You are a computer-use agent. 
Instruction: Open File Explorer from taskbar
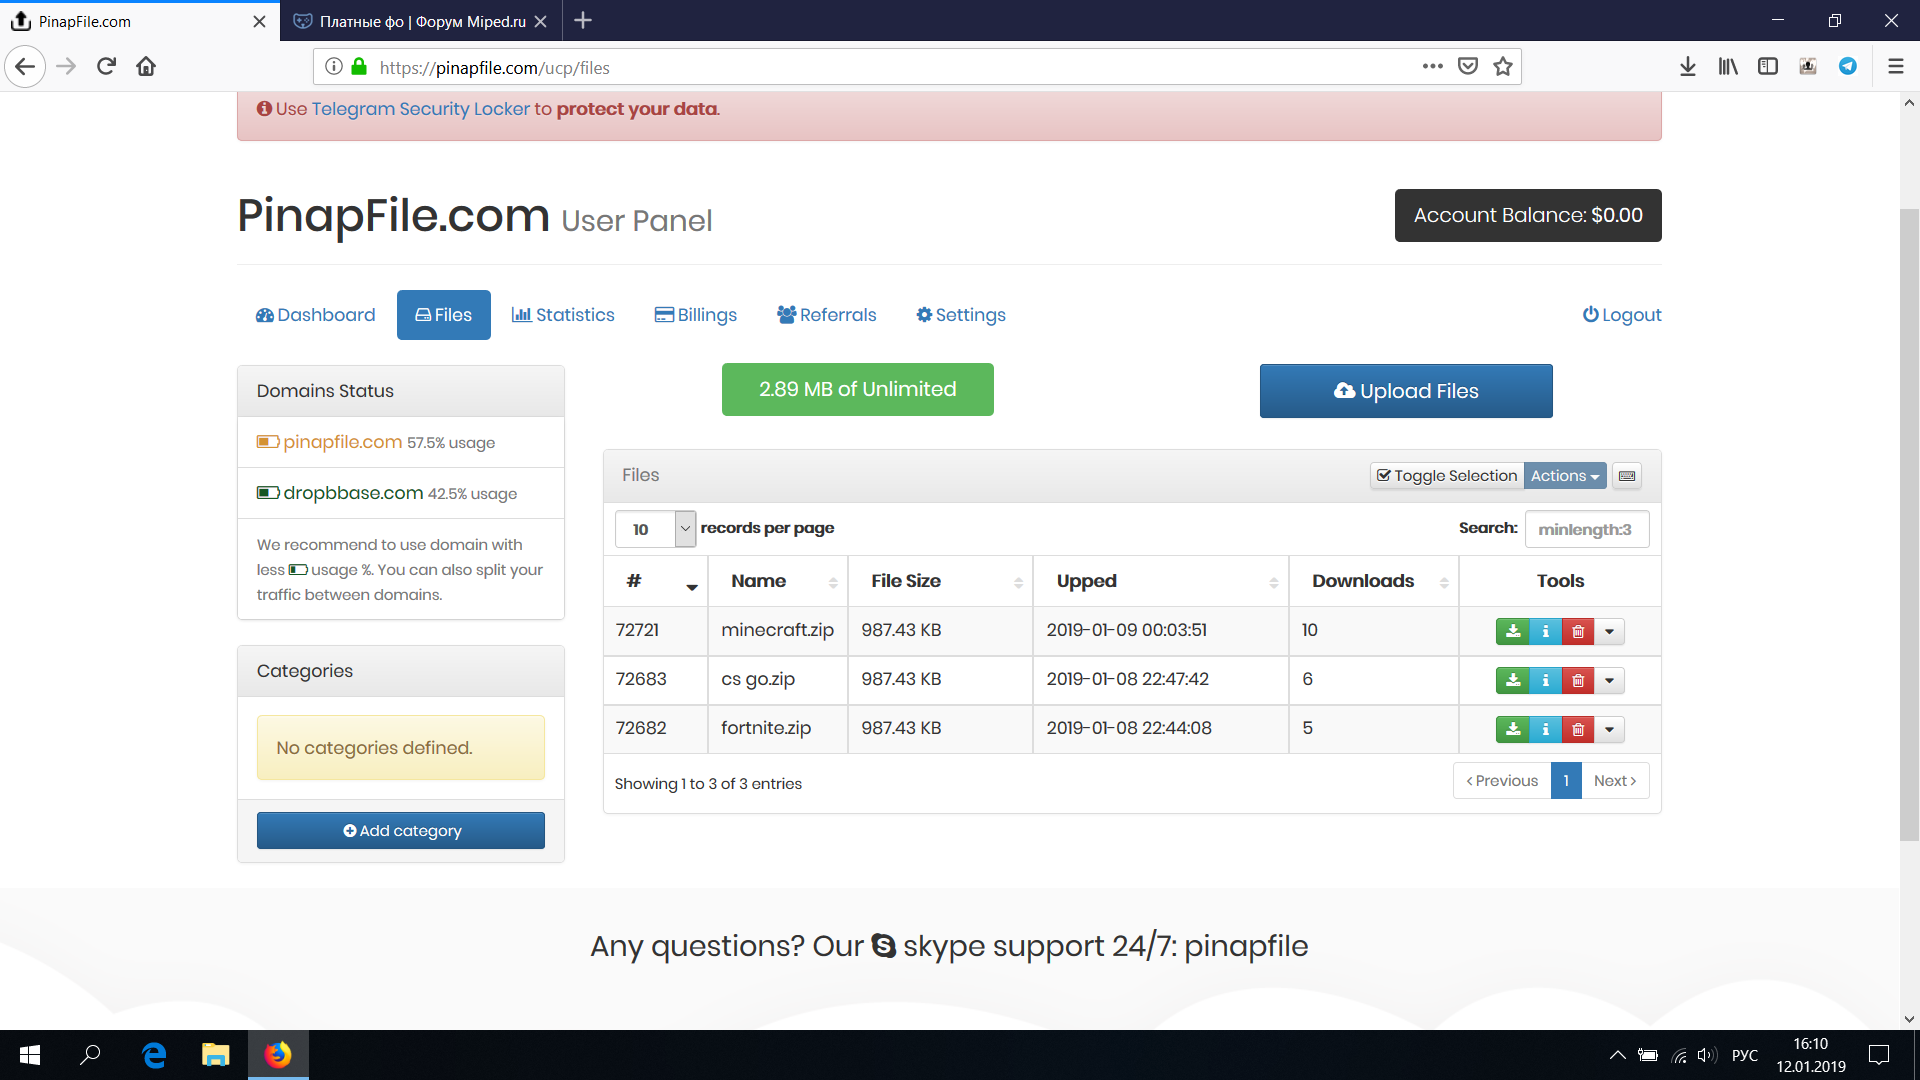pyautogui.click(x=216, y=1055)
